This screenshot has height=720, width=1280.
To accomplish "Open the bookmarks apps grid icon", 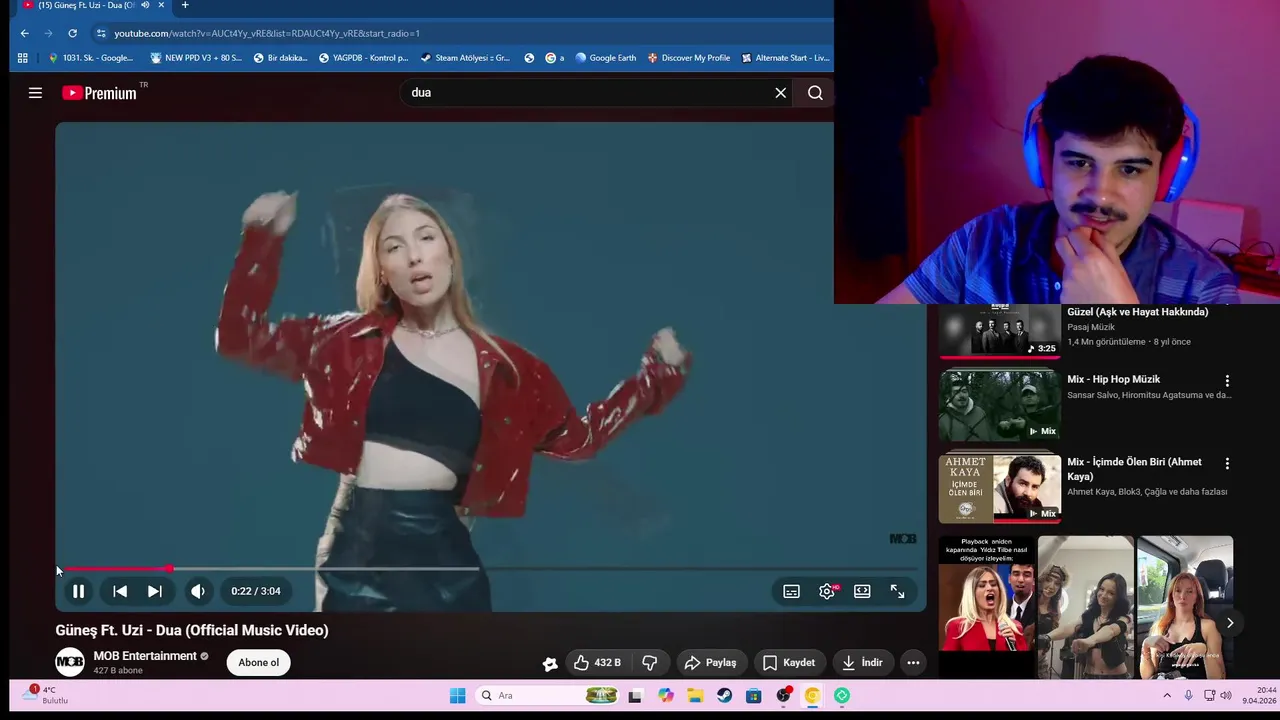I will click(x=22, y=58).
